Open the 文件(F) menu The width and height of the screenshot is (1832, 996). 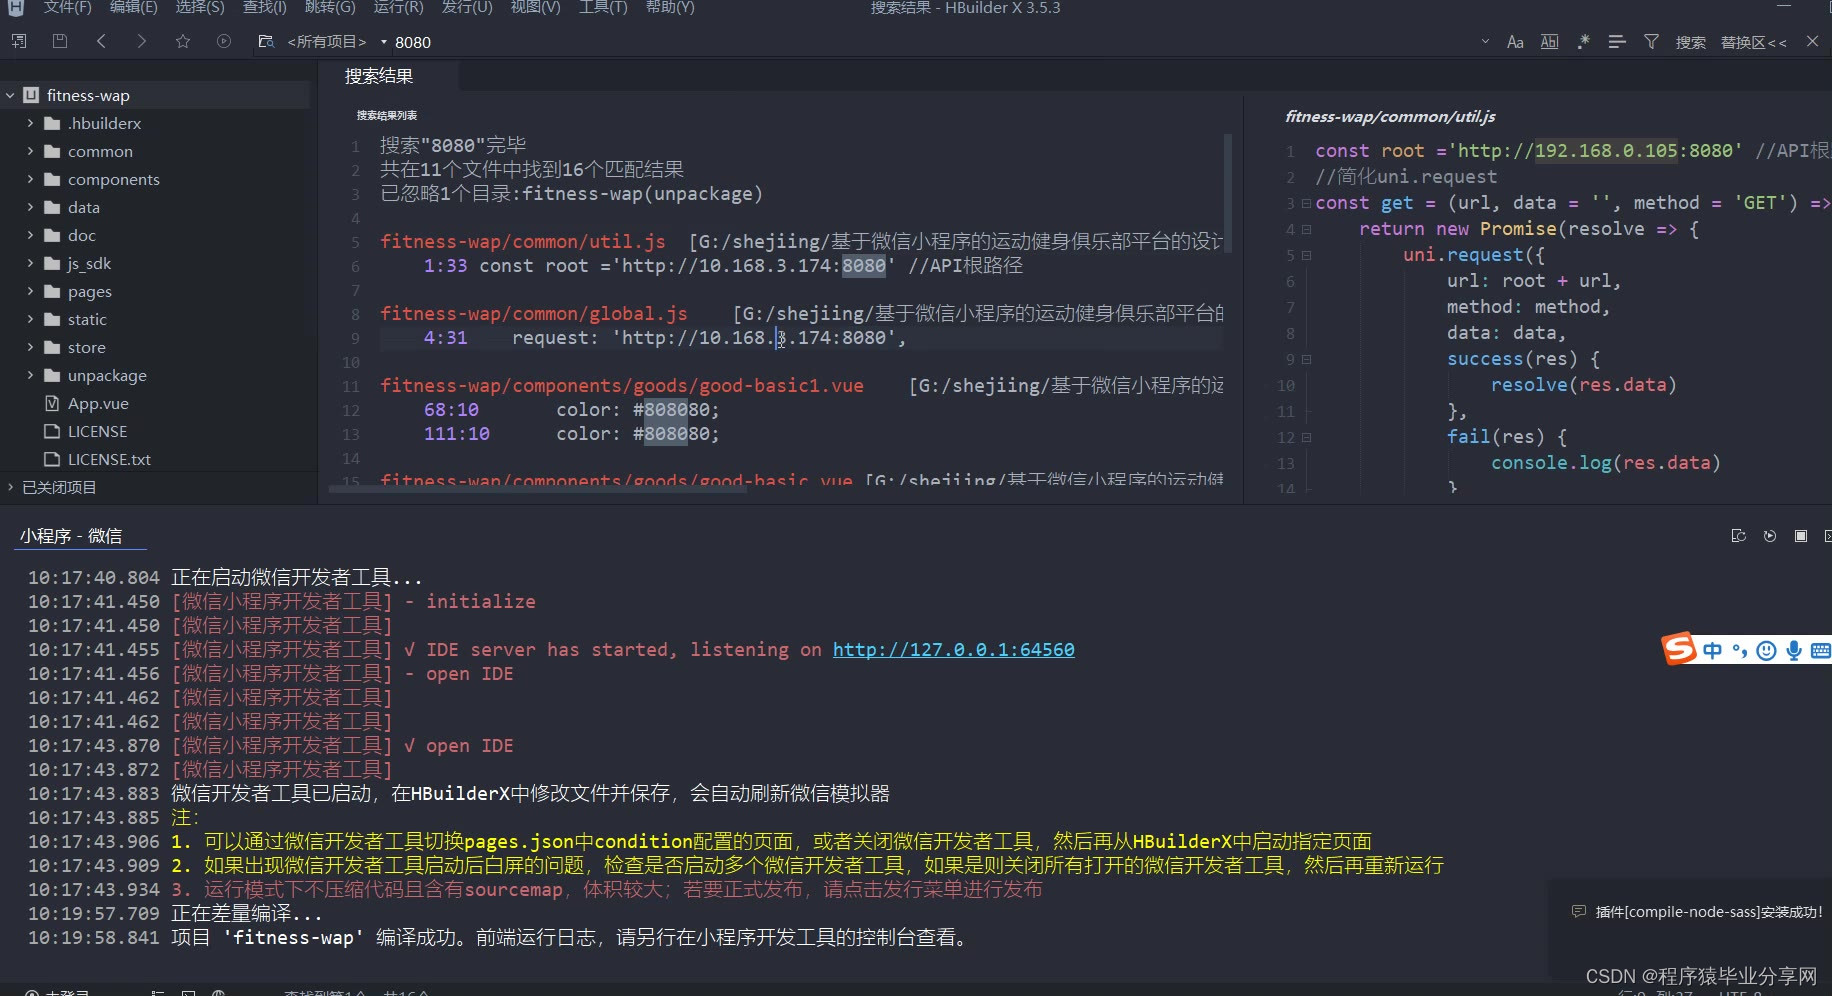point(67,7)
